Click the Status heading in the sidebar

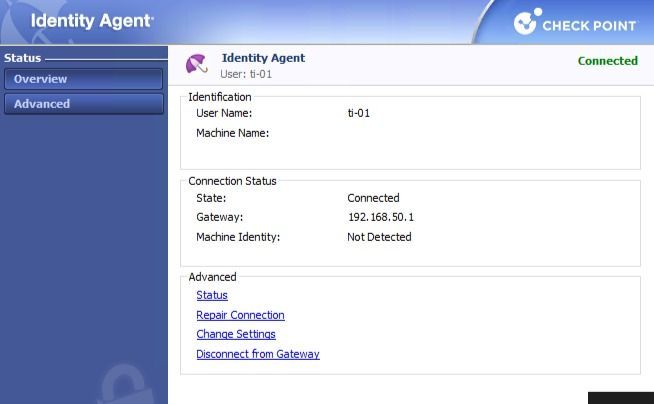pos(23,58)
